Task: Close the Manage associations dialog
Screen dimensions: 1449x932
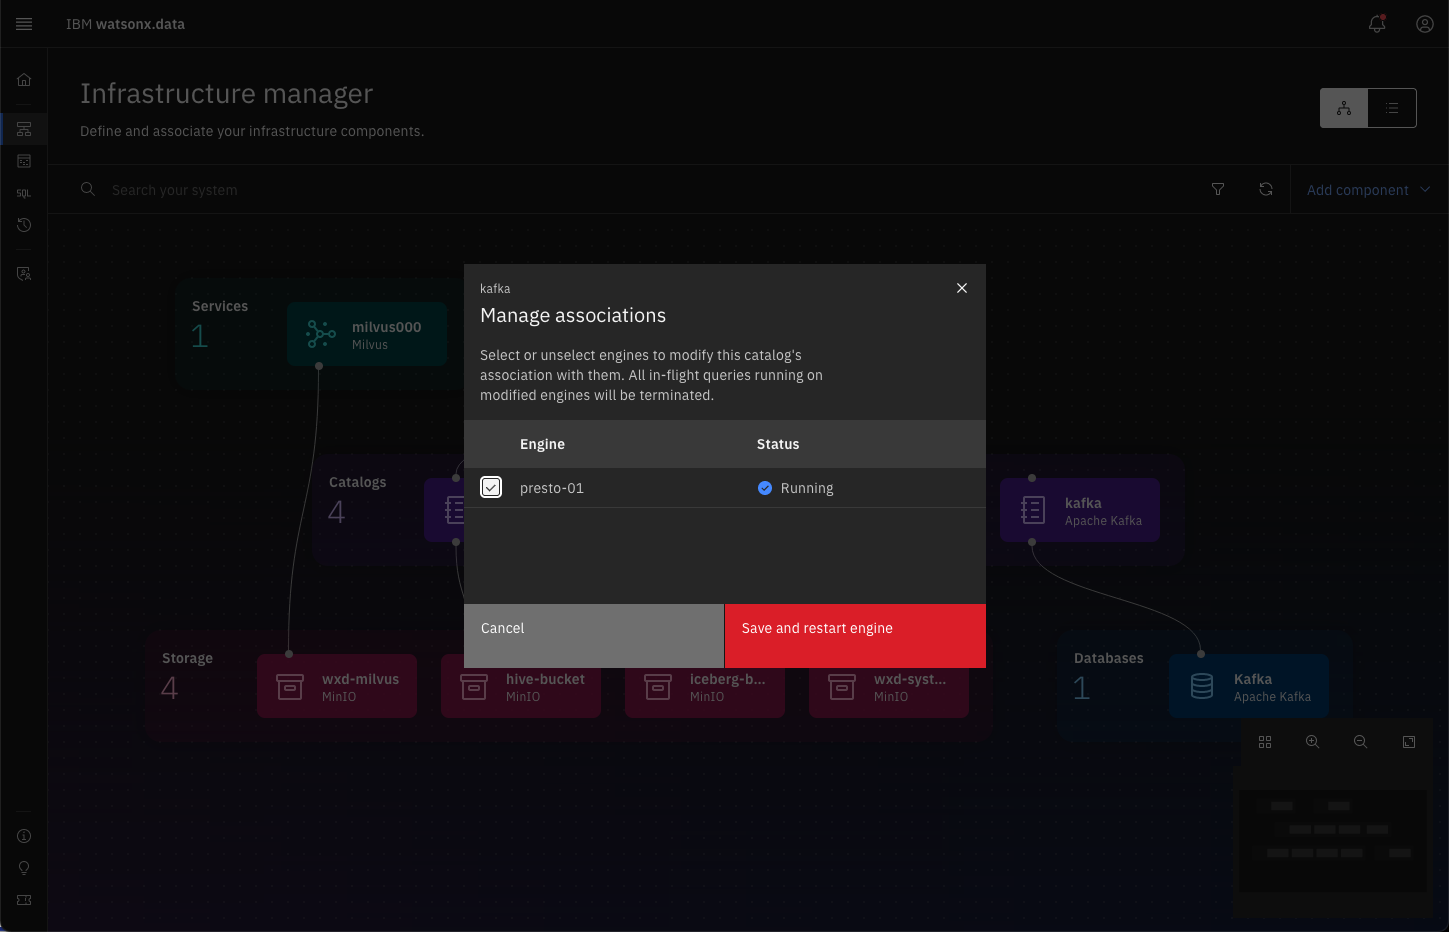Action: [962, 288]
